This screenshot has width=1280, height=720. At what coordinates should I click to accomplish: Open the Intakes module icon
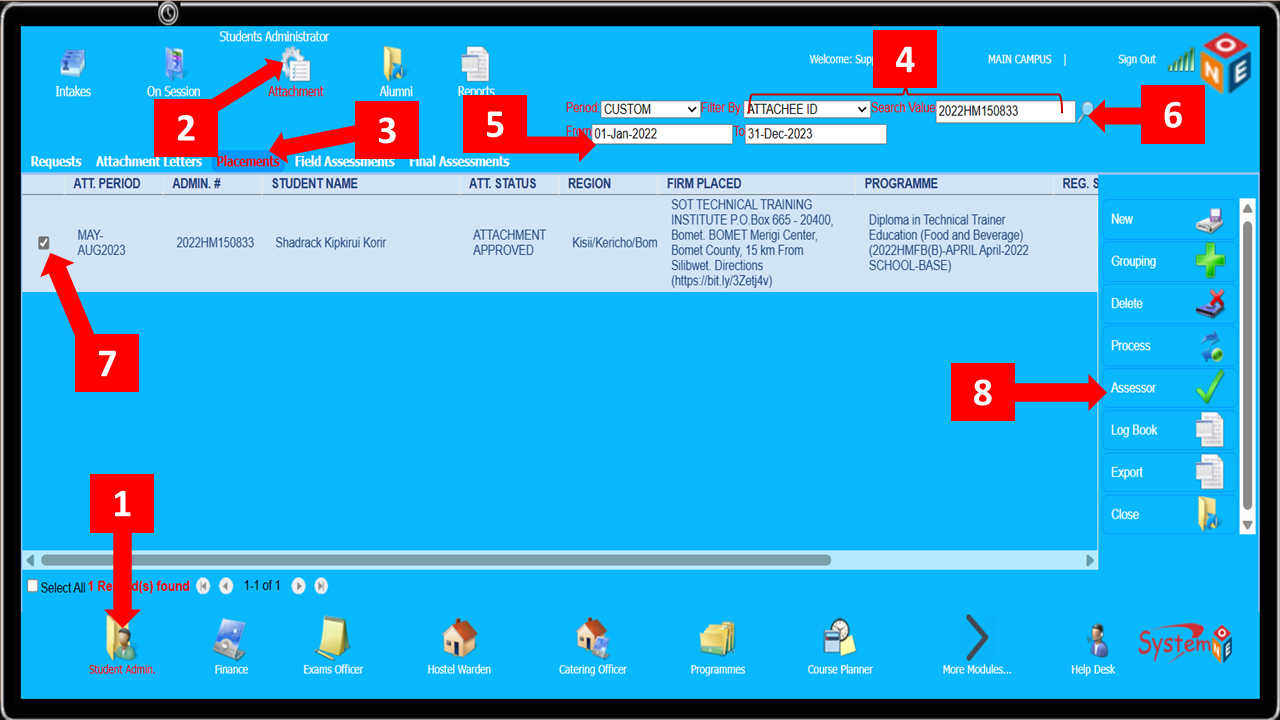point(73,65)
